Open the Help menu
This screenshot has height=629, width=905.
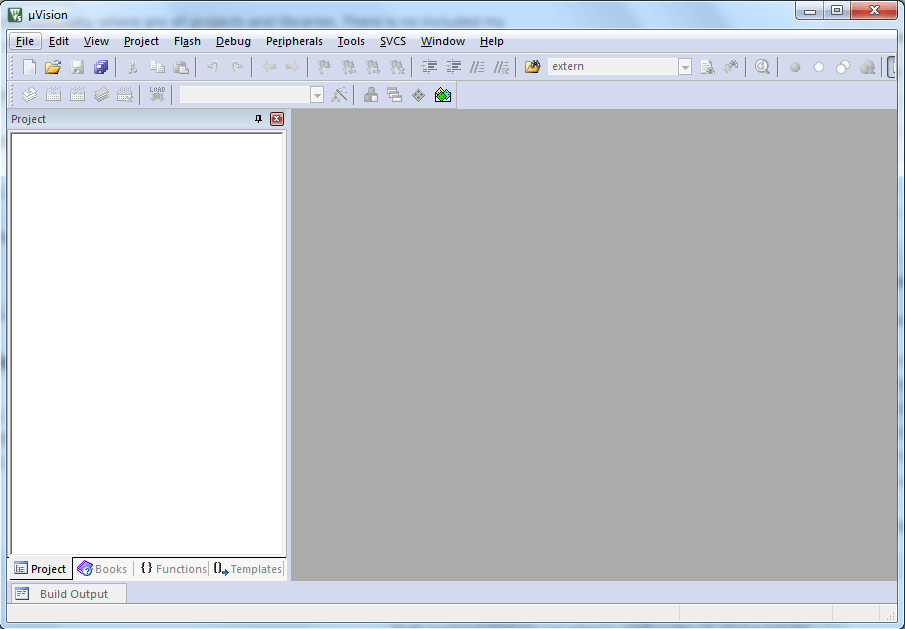point(491,41)
